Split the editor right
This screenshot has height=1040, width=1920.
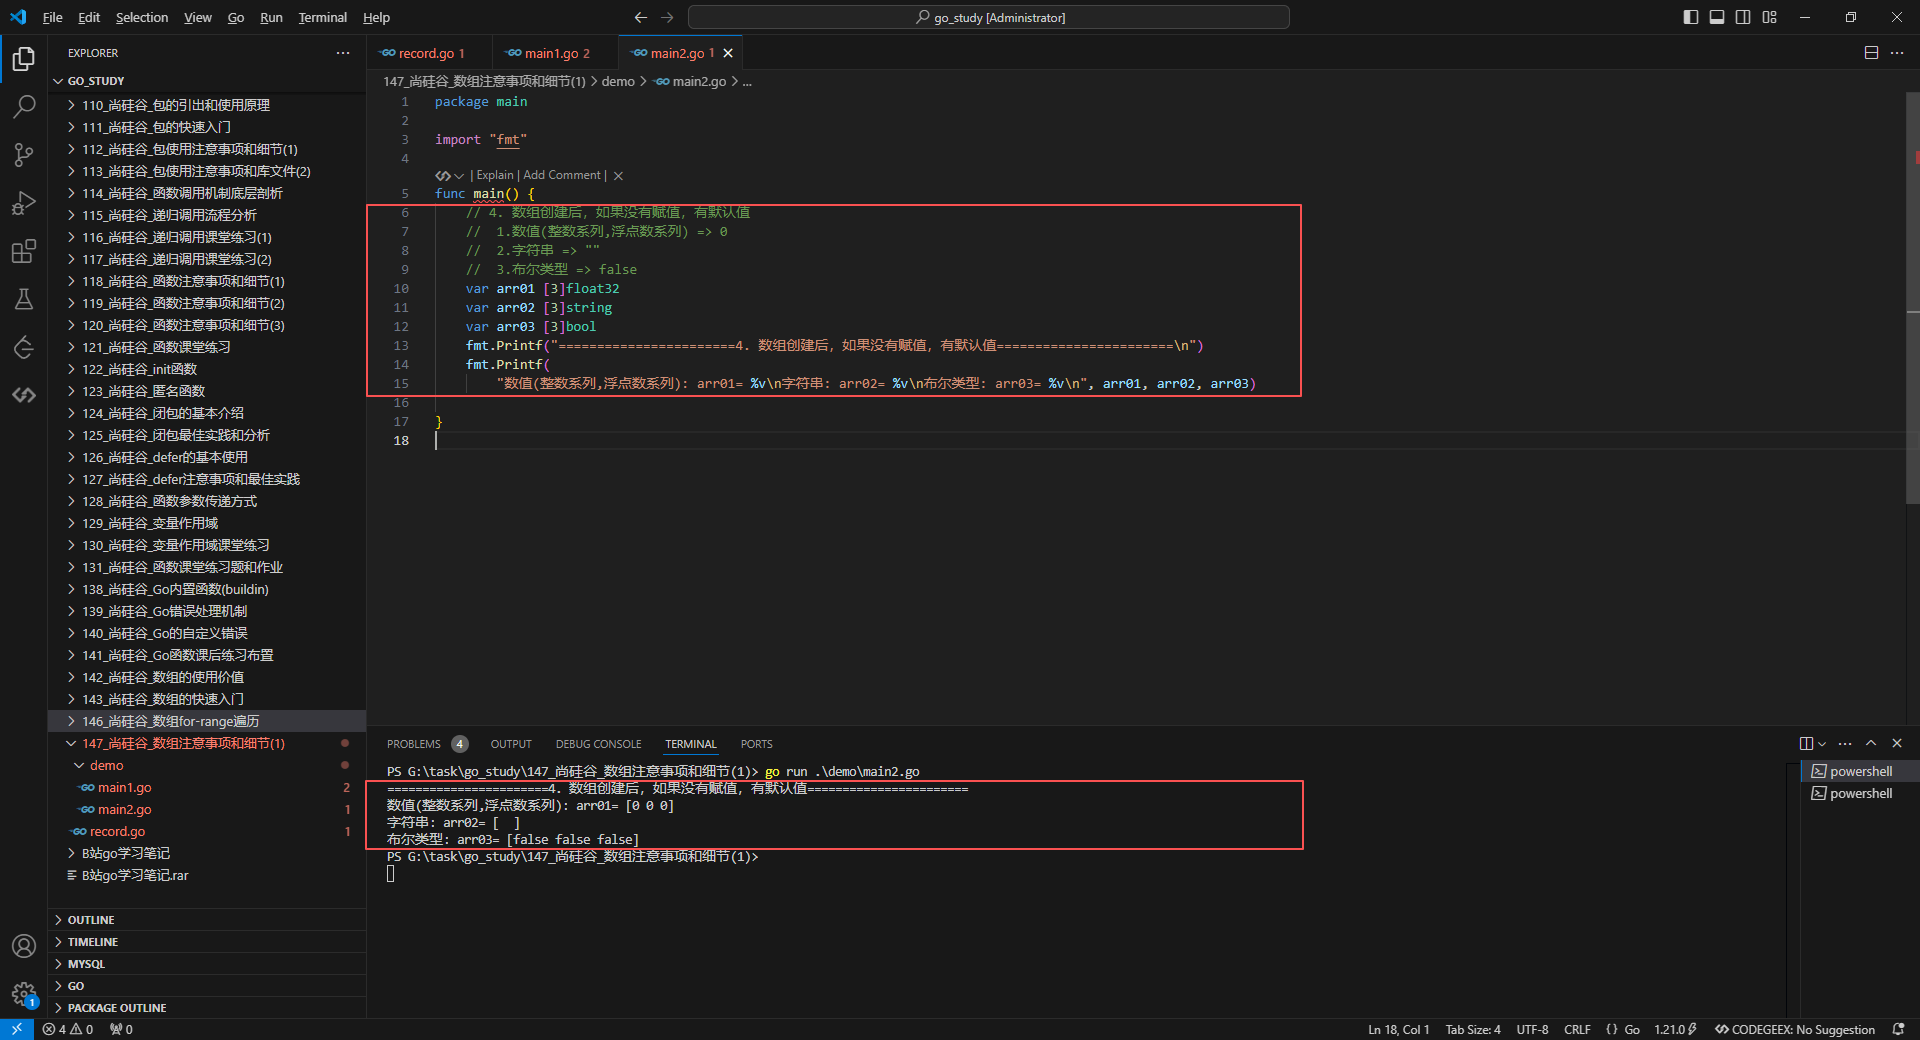pyautogui.click(x=1871, y=53)
